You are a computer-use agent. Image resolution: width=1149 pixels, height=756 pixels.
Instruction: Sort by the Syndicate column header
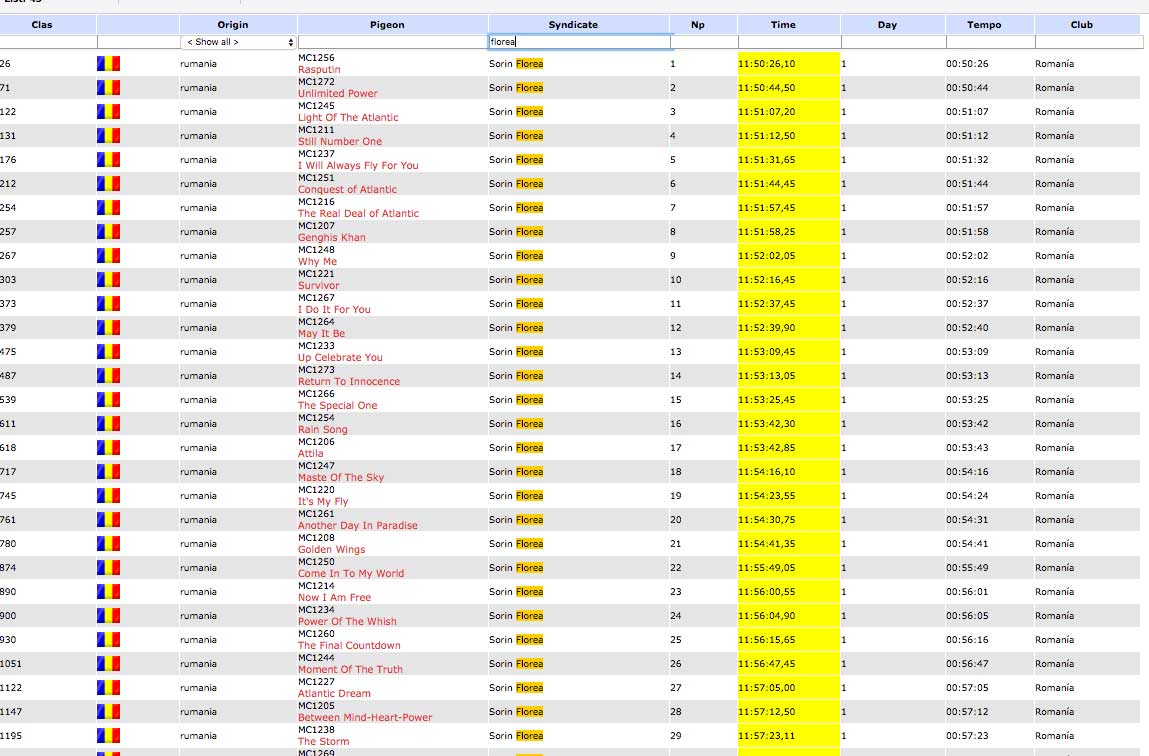(x=573, y=25)
